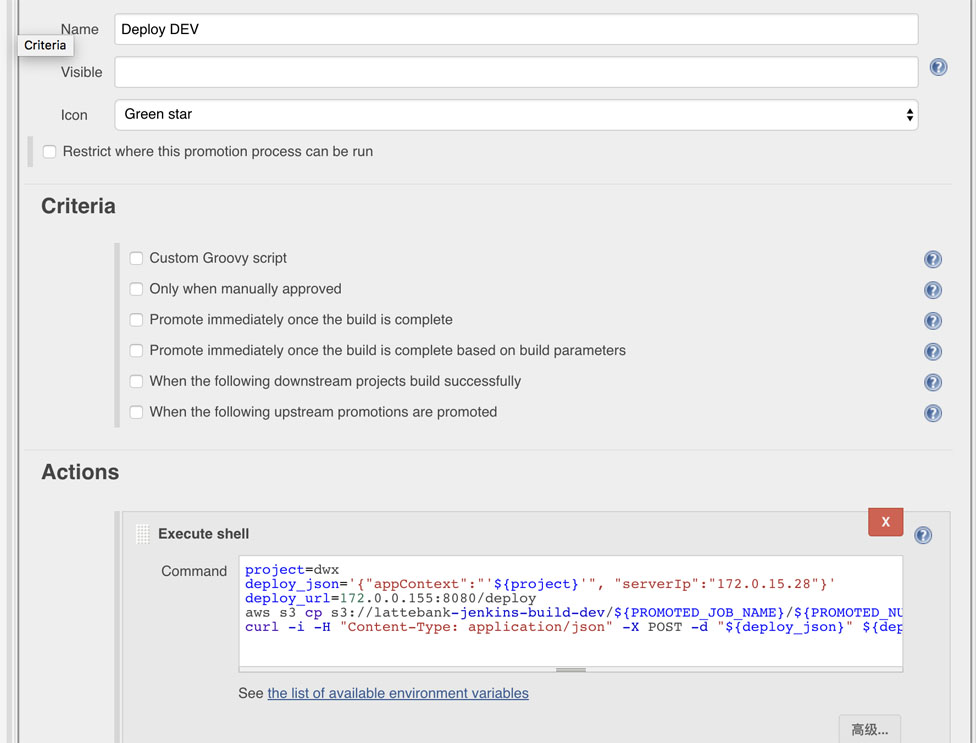Focus the empty Visible text field
The height and width of the screenshot is (743, 976).
click(516, 72)
